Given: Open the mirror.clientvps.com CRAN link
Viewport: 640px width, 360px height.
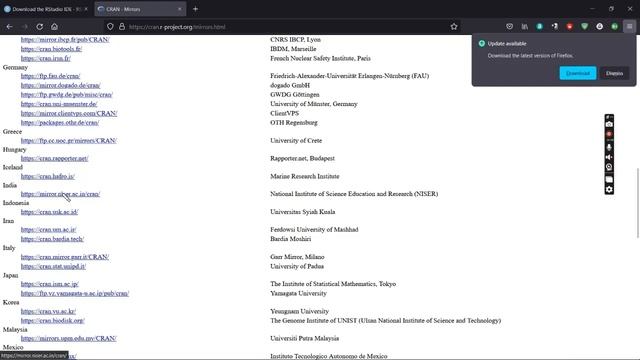Looking at the screenshot, I should pyautogui.click(x=69, y=113).
